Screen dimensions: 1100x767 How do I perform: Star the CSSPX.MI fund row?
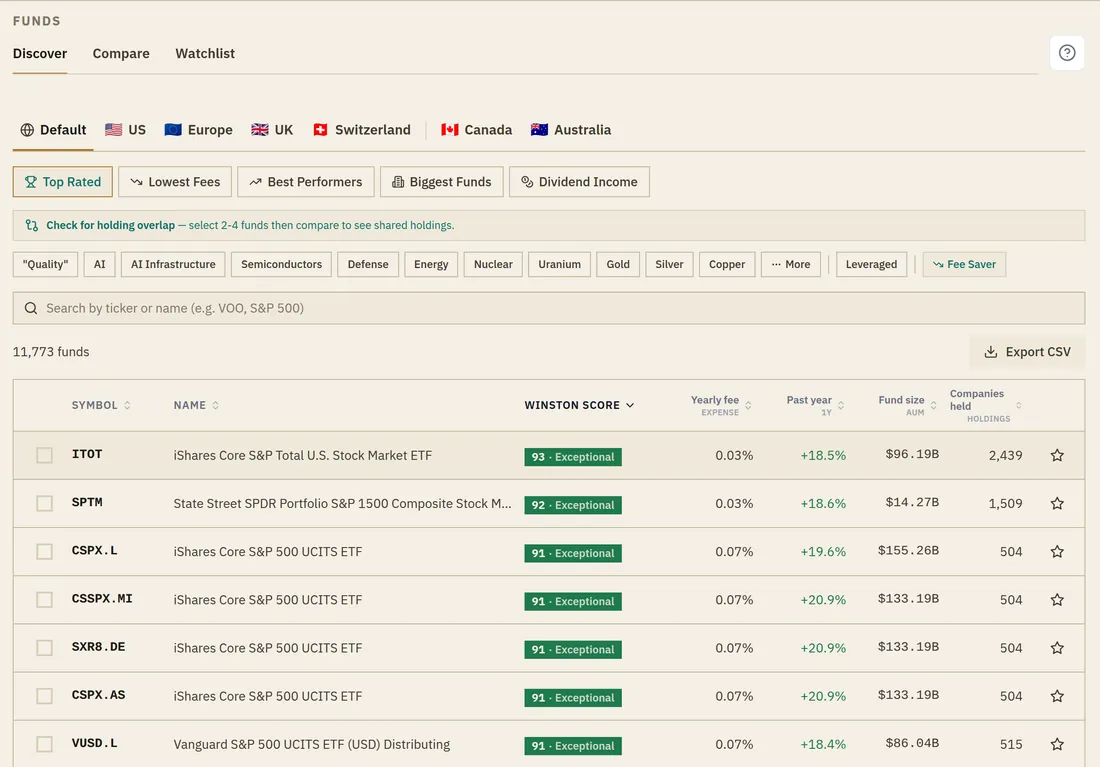[x=1057, y=600]
